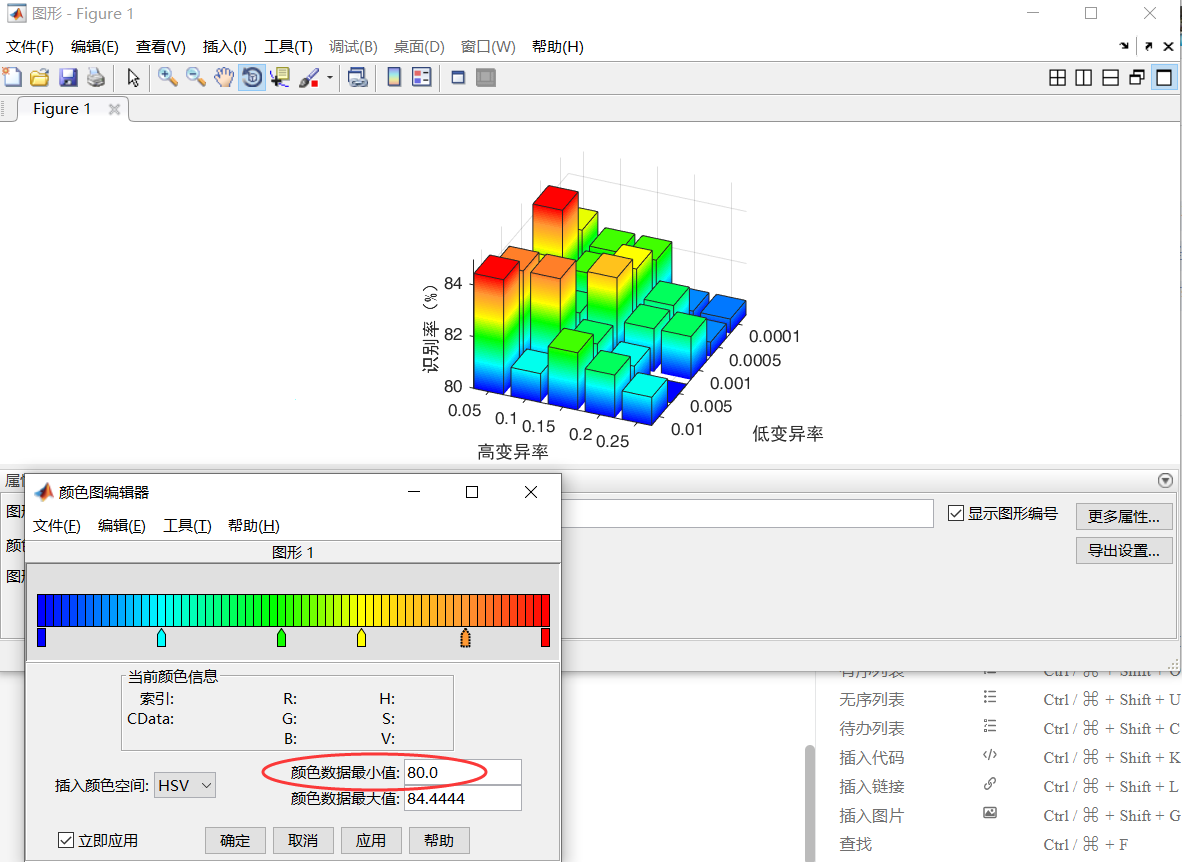Close the Figure 1 tab

click(115, 109)
